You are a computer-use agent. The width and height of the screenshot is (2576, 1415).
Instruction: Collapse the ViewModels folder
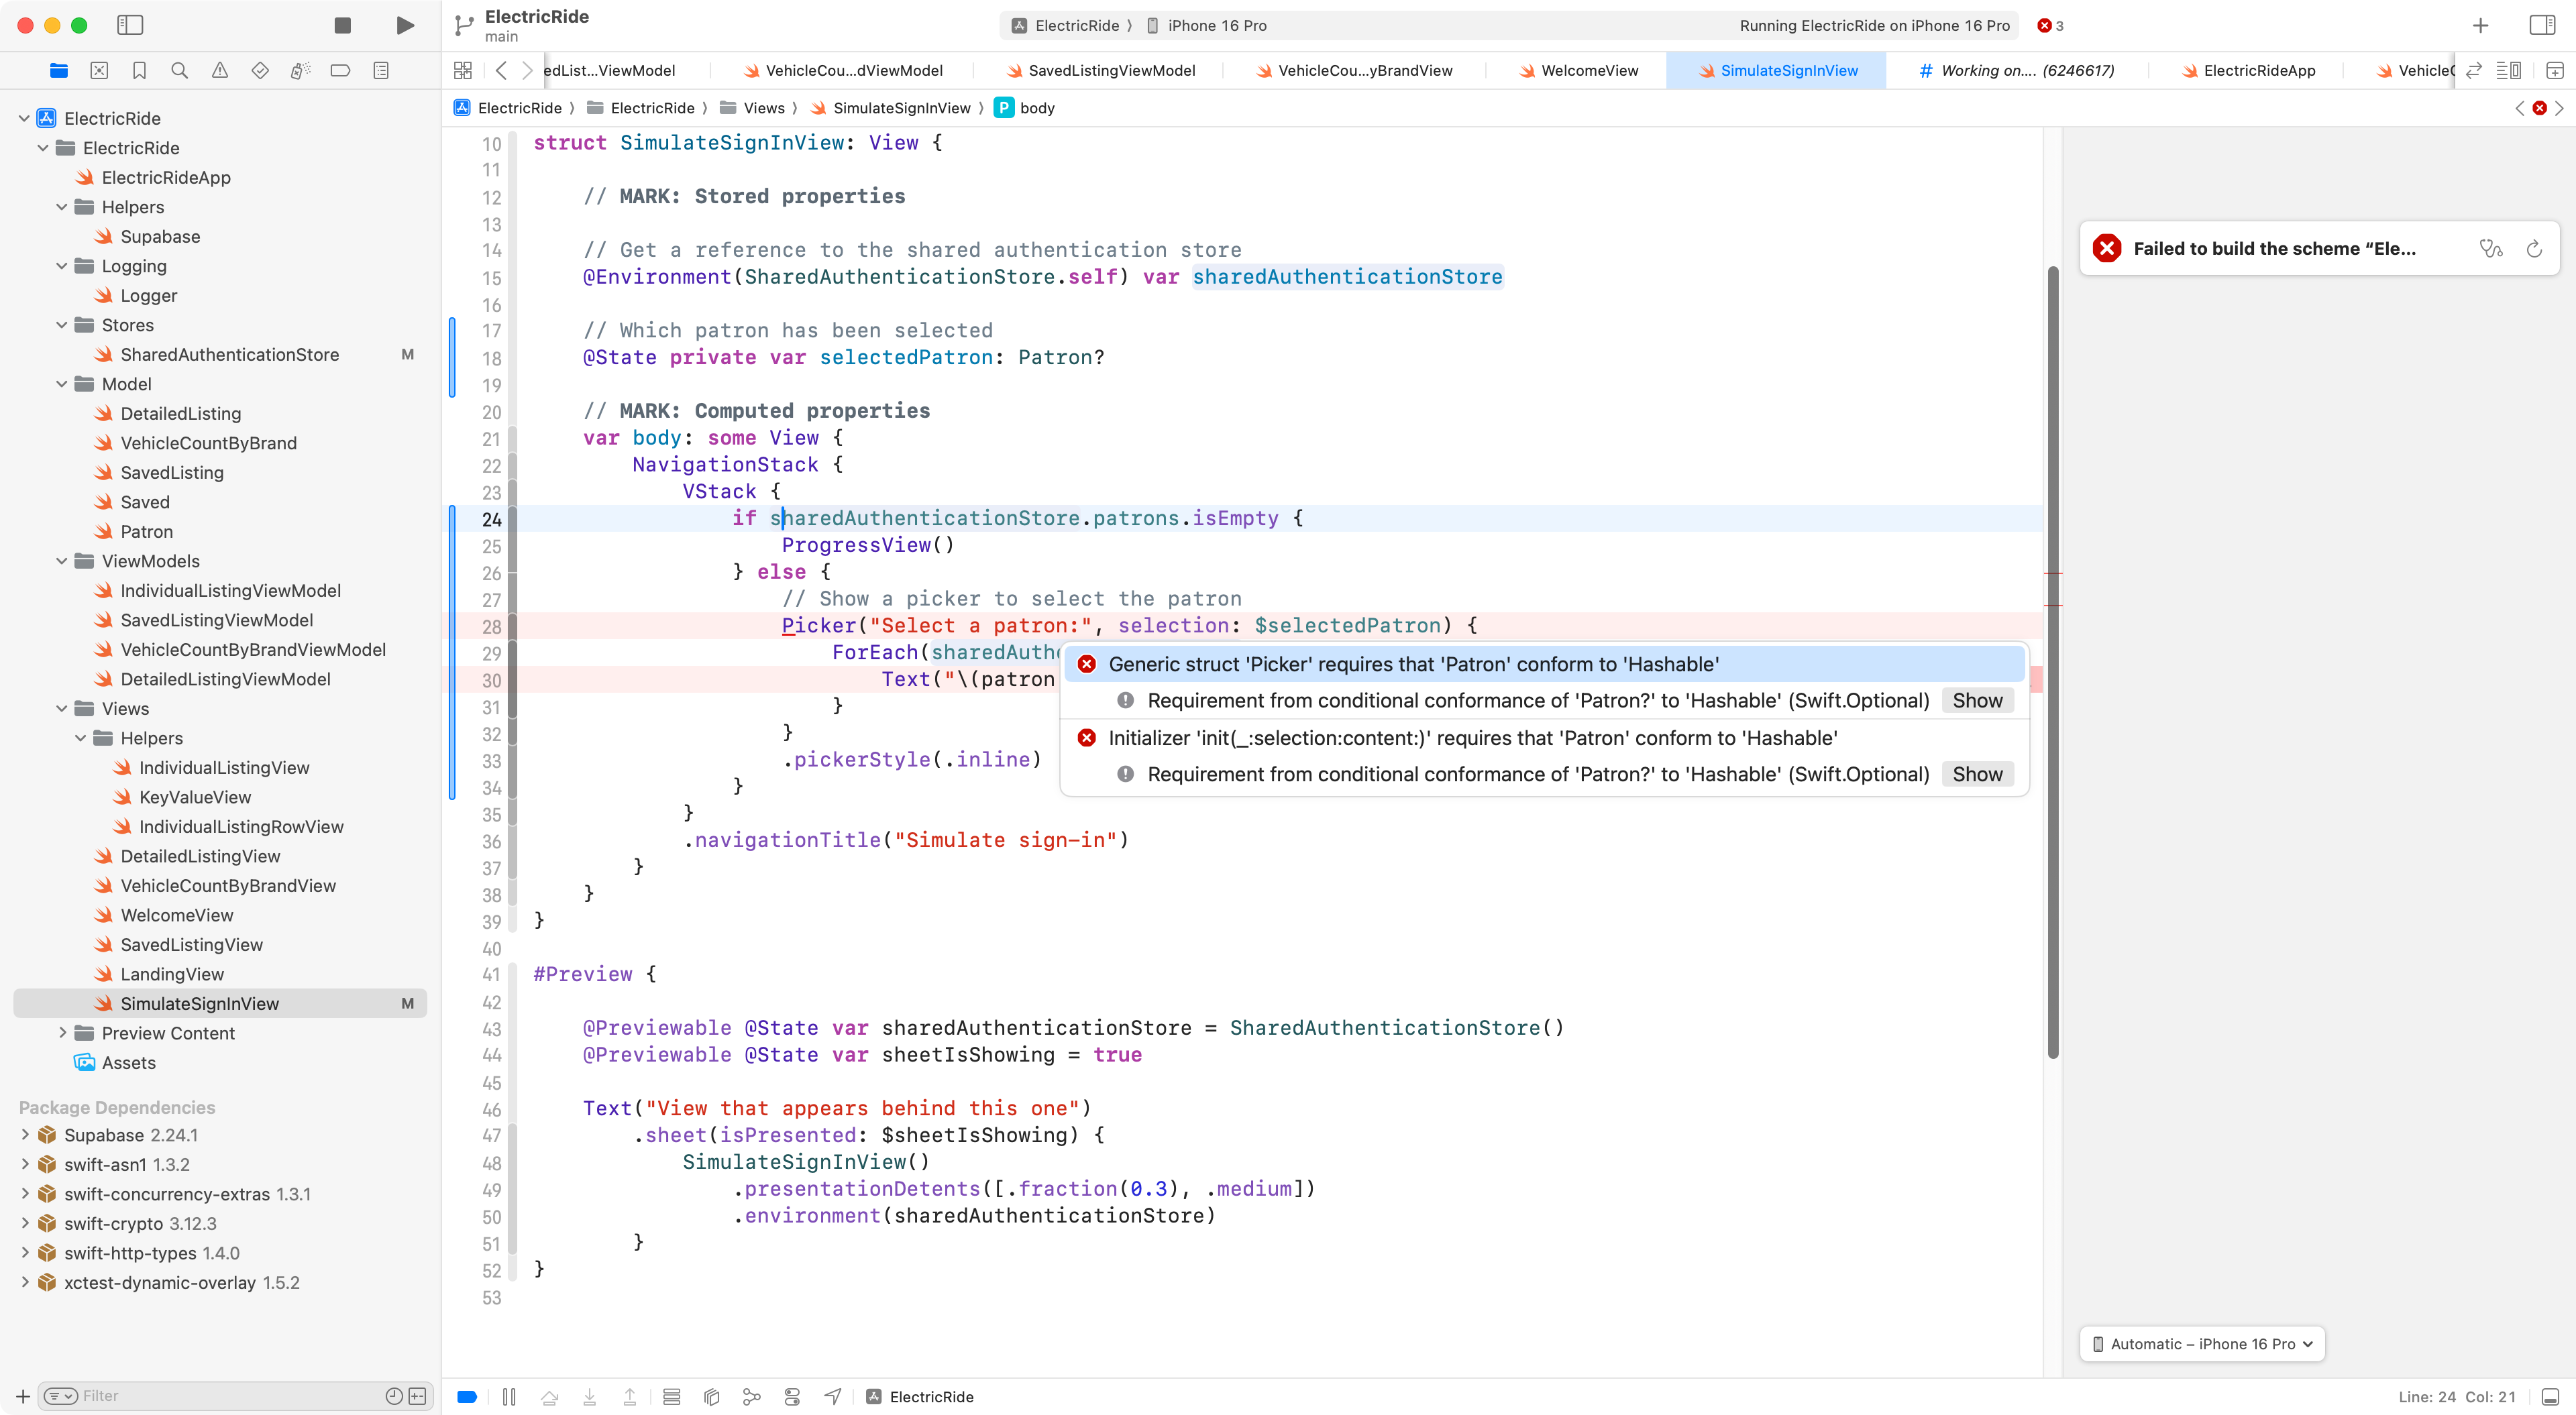(62, 561)
